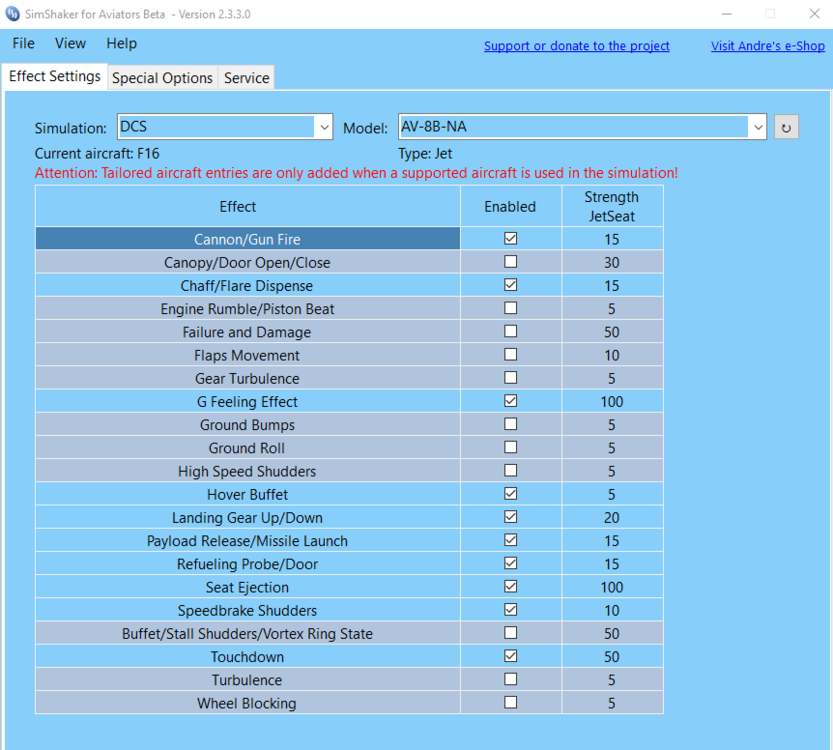This screenshot has width=833, height=750.
Task: Click strength value 100 for Seat Ejection
Action: coord(611,587)
